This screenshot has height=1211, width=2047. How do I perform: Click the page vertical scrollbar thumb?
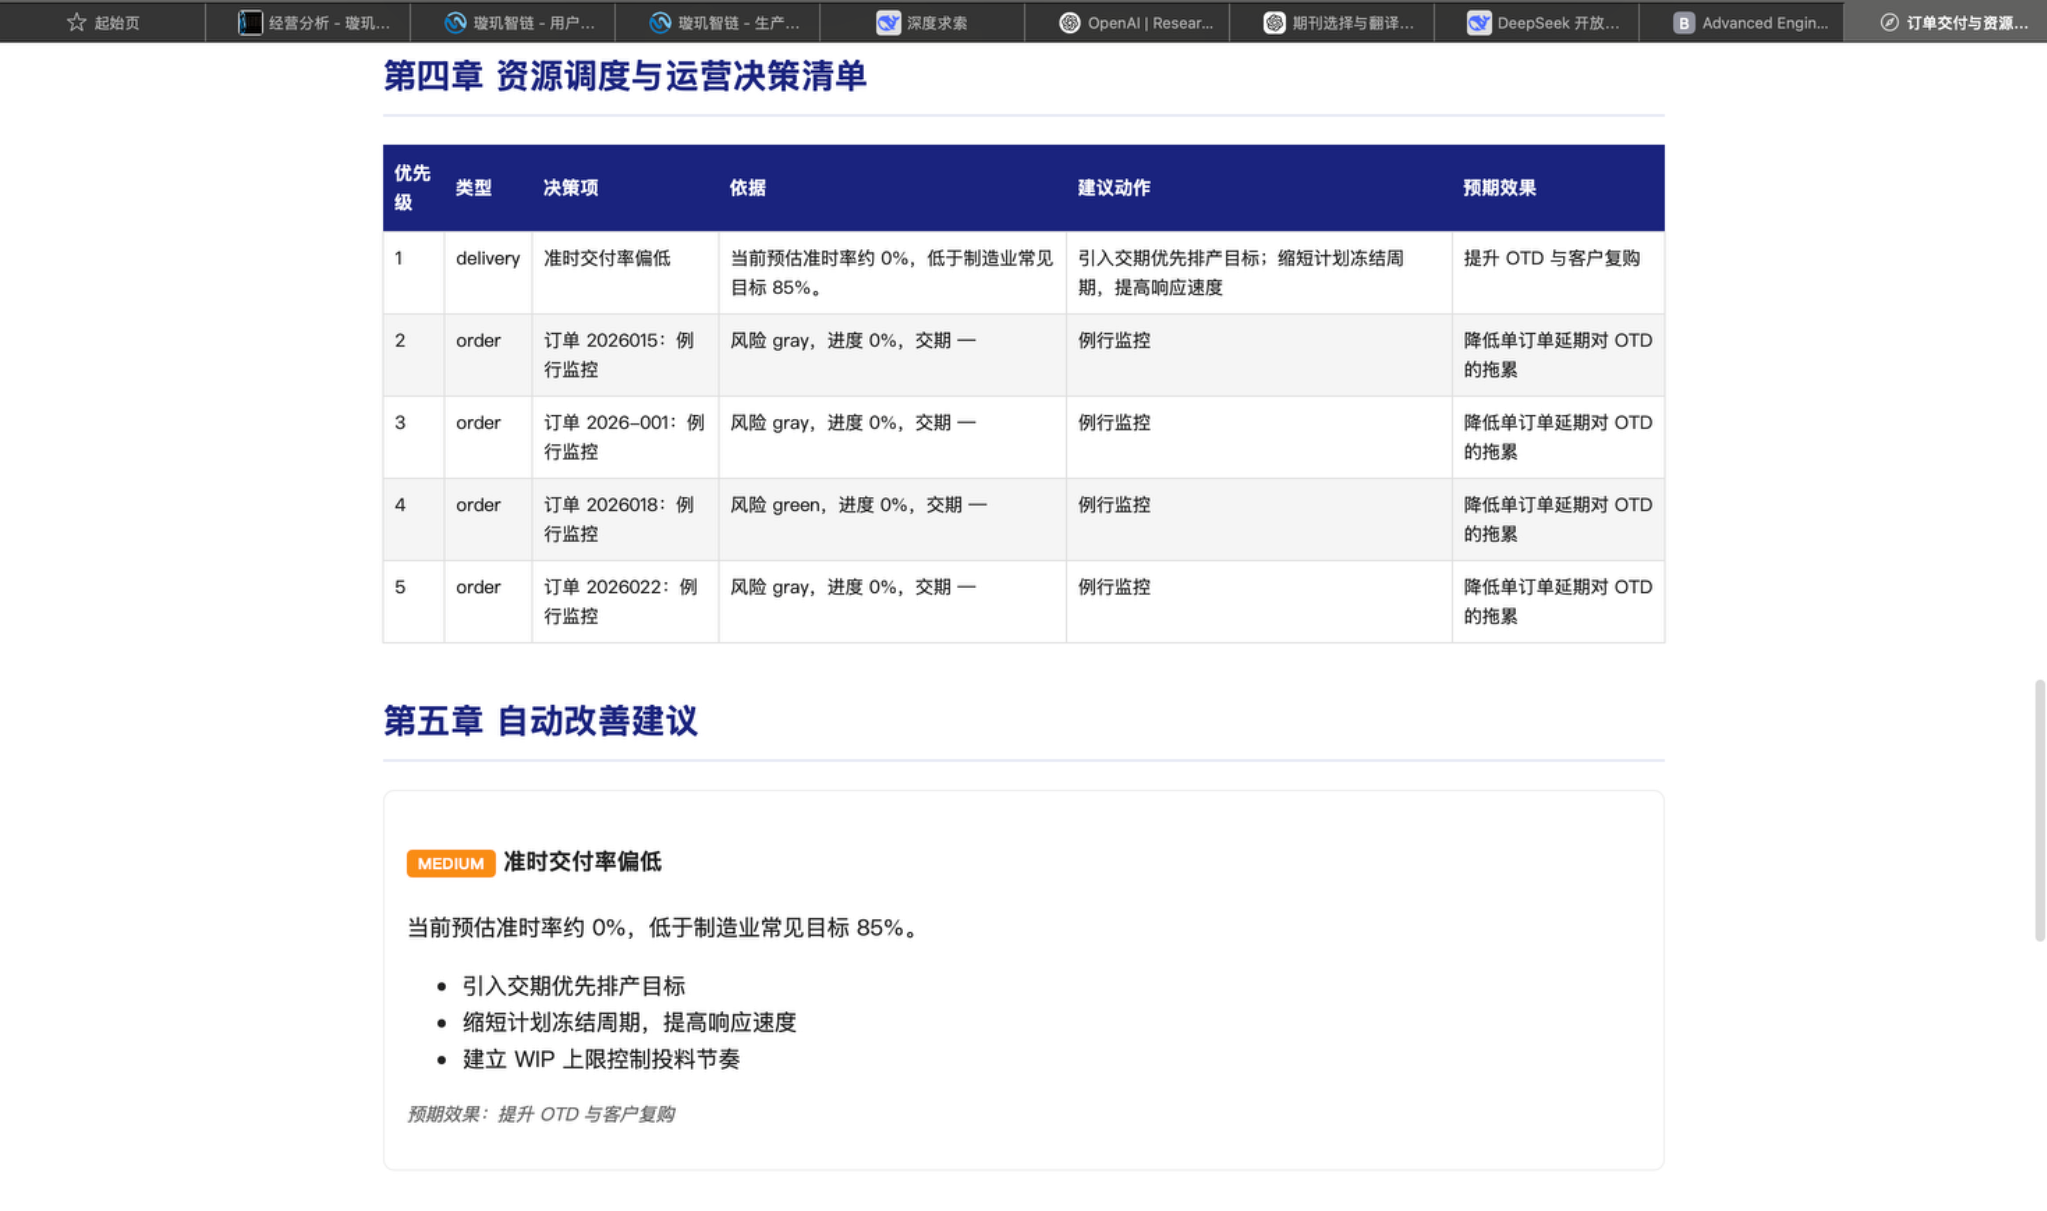click(x=2040, y=810)
